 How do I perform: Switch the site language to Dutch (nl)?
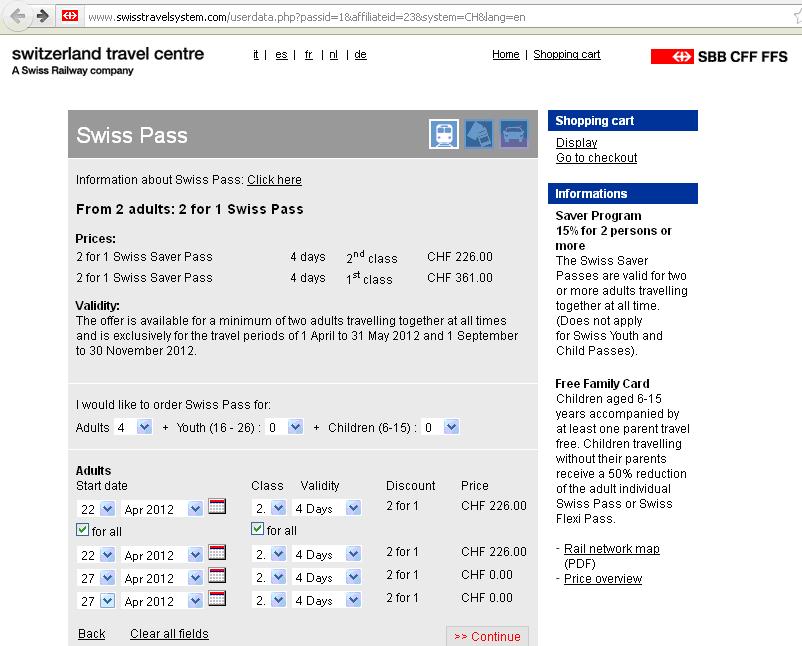pos(333,54)
